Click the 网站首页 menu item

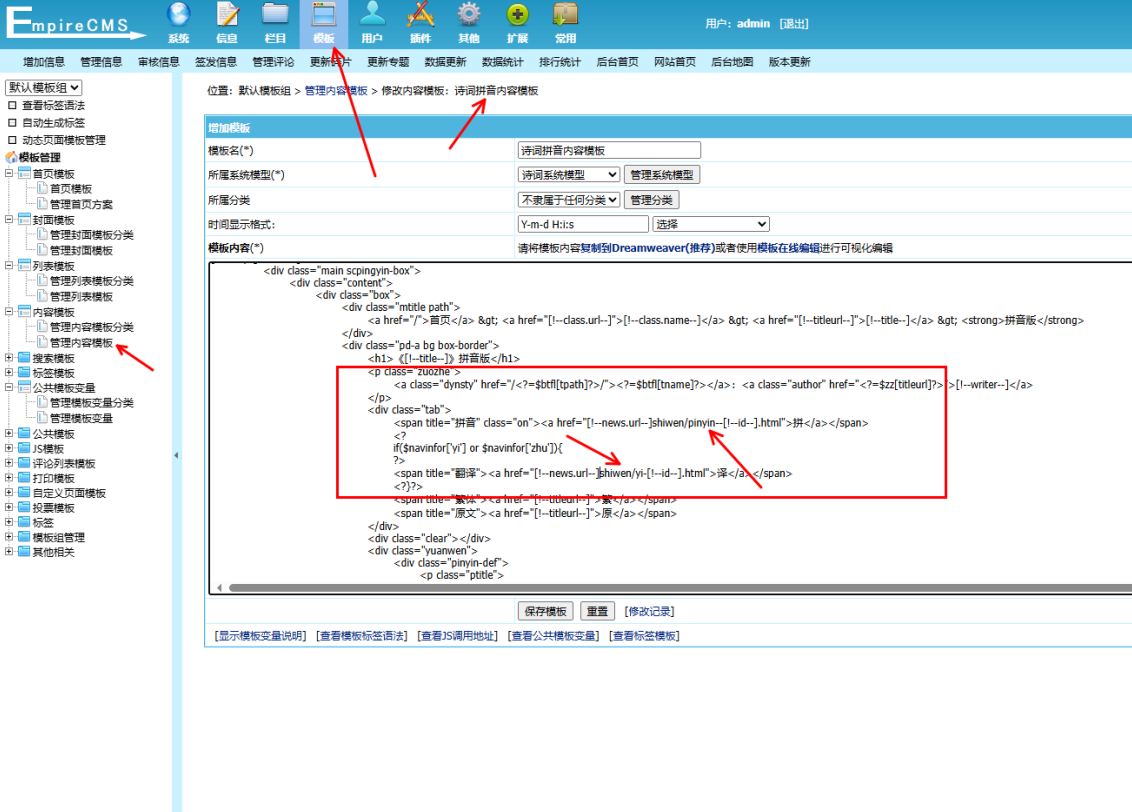click(x=672, y=61)
